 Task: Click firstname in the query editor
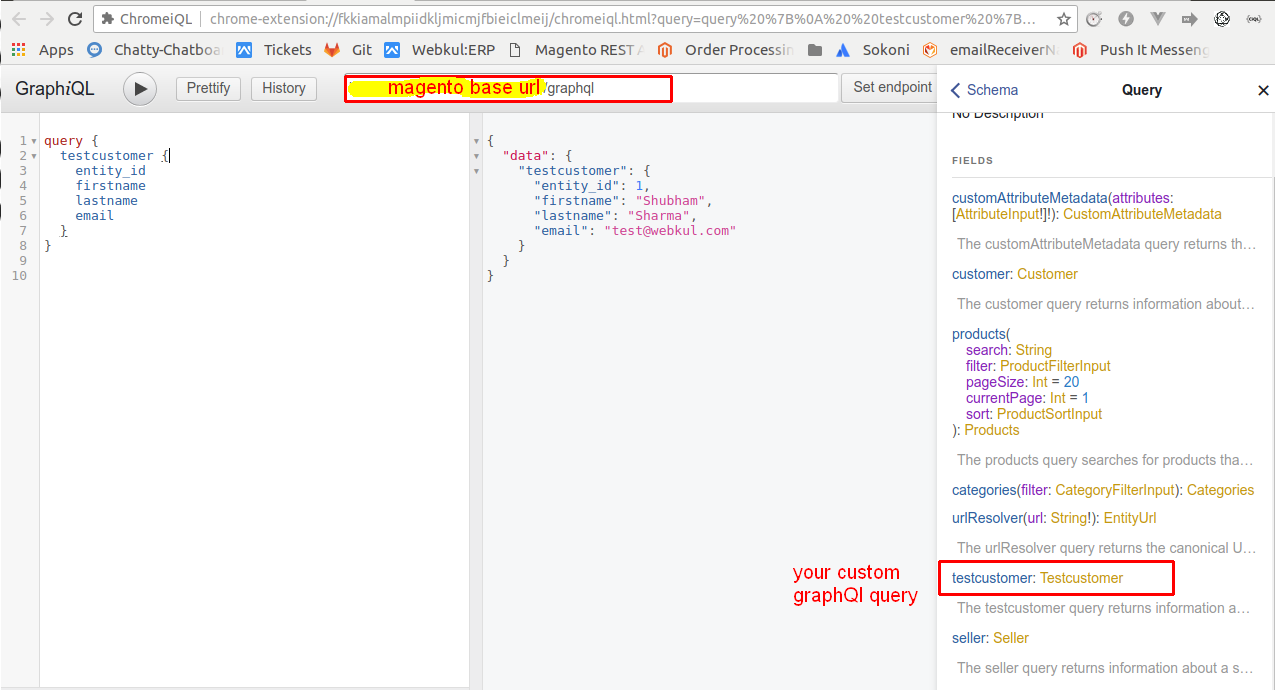(110, 186)
